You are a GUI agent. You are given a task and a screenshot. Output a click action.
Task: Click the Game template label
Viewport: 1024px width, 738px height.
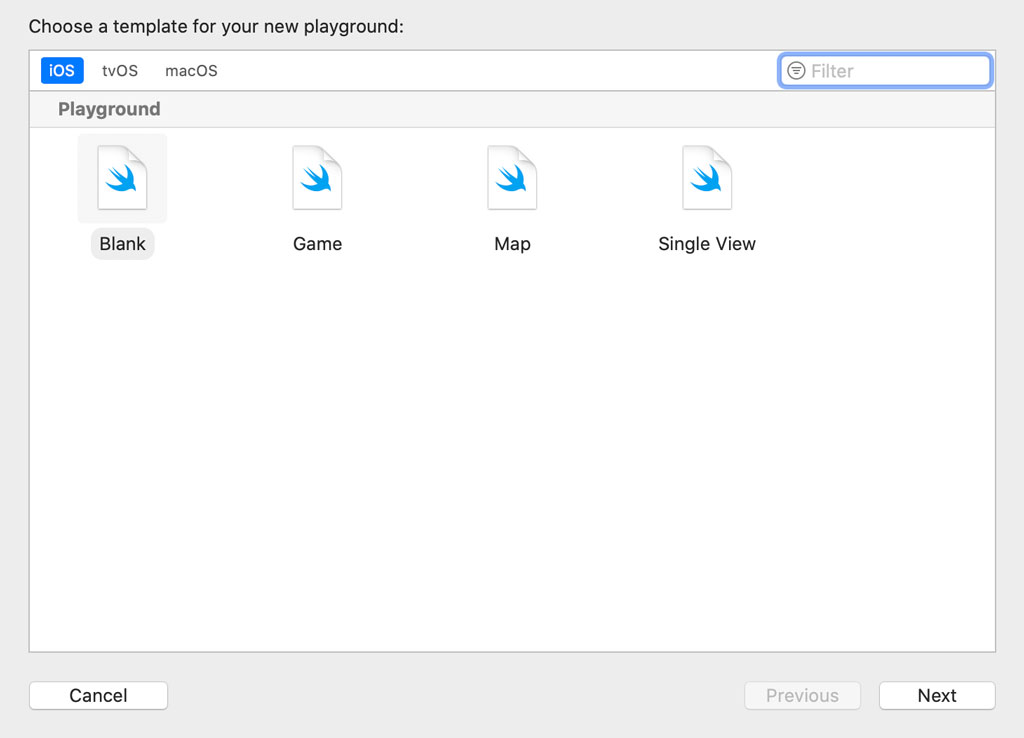tap(317, 244)
